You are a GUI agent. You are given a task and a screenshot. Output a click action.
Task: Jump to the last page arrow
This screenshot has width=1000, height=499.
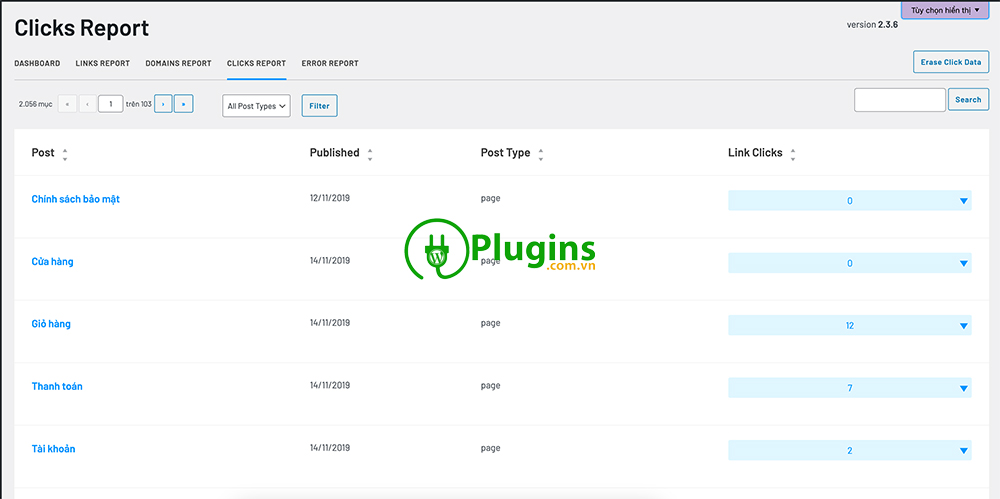pos(183,104)
